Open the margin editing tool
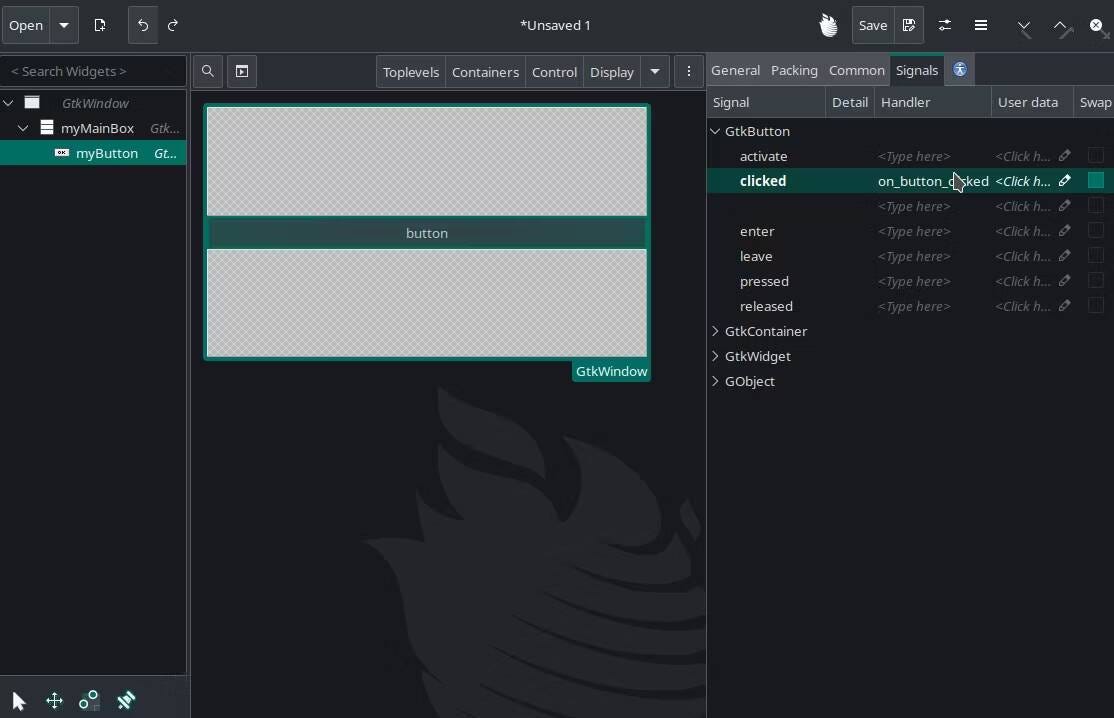The image size is (1114, 718). click(x=89, y=701)
